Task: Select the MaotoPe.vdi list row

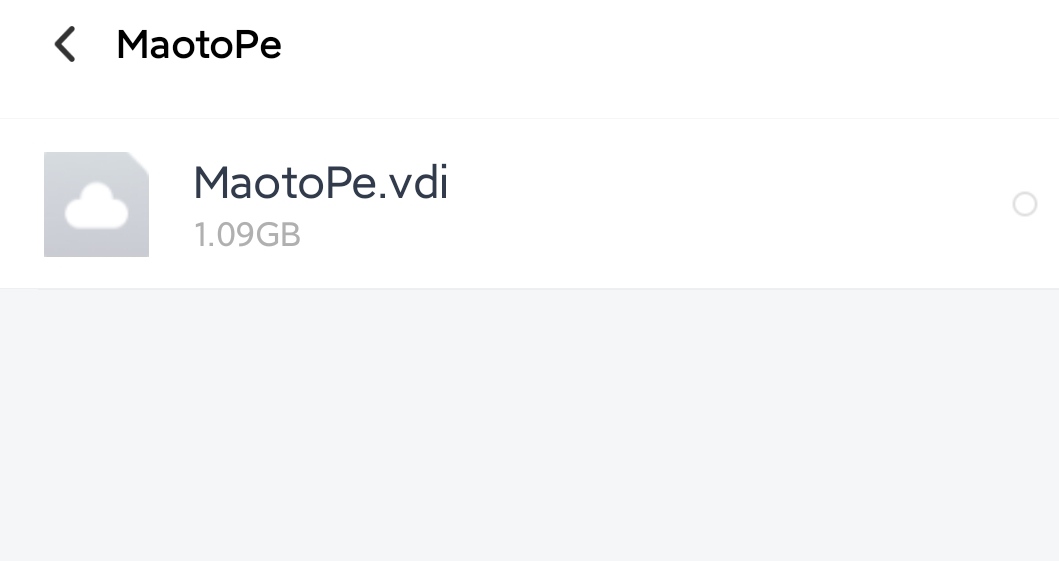Action: [x=530, y=204]
